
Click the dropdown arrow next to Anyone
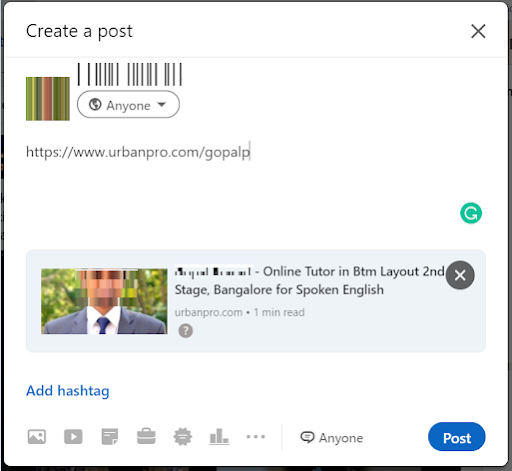click(x=162, y=105)
